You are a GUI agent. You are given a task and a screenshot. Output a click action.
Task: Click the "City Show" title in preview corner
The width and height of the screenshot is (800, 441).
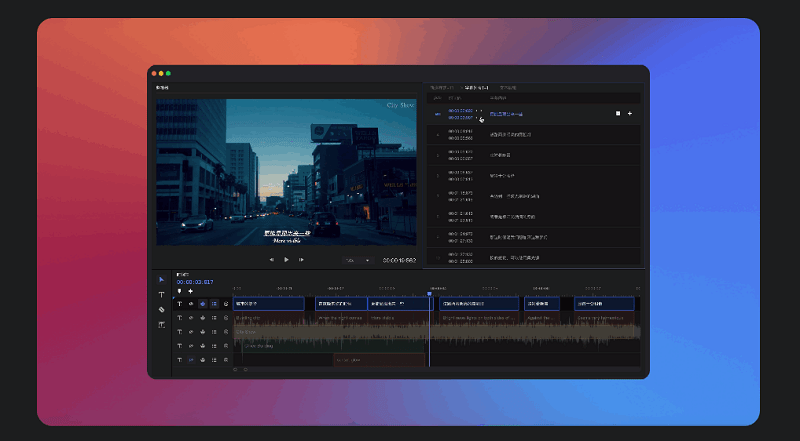(x=401, y=105)
